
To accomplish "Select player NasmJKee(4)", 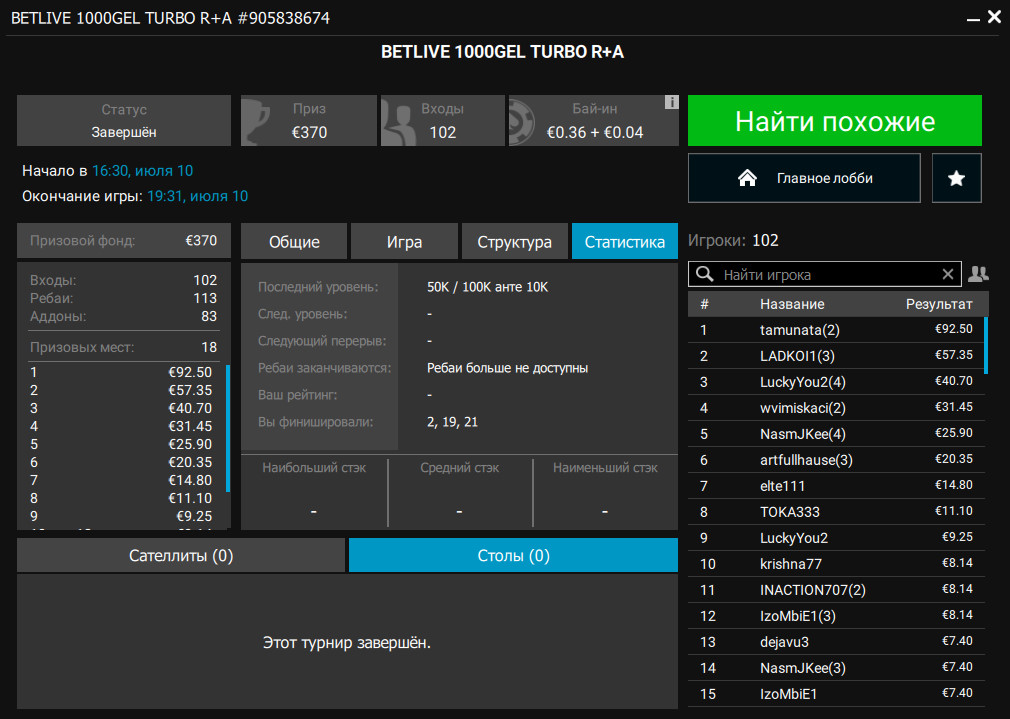I will [836, 434].
